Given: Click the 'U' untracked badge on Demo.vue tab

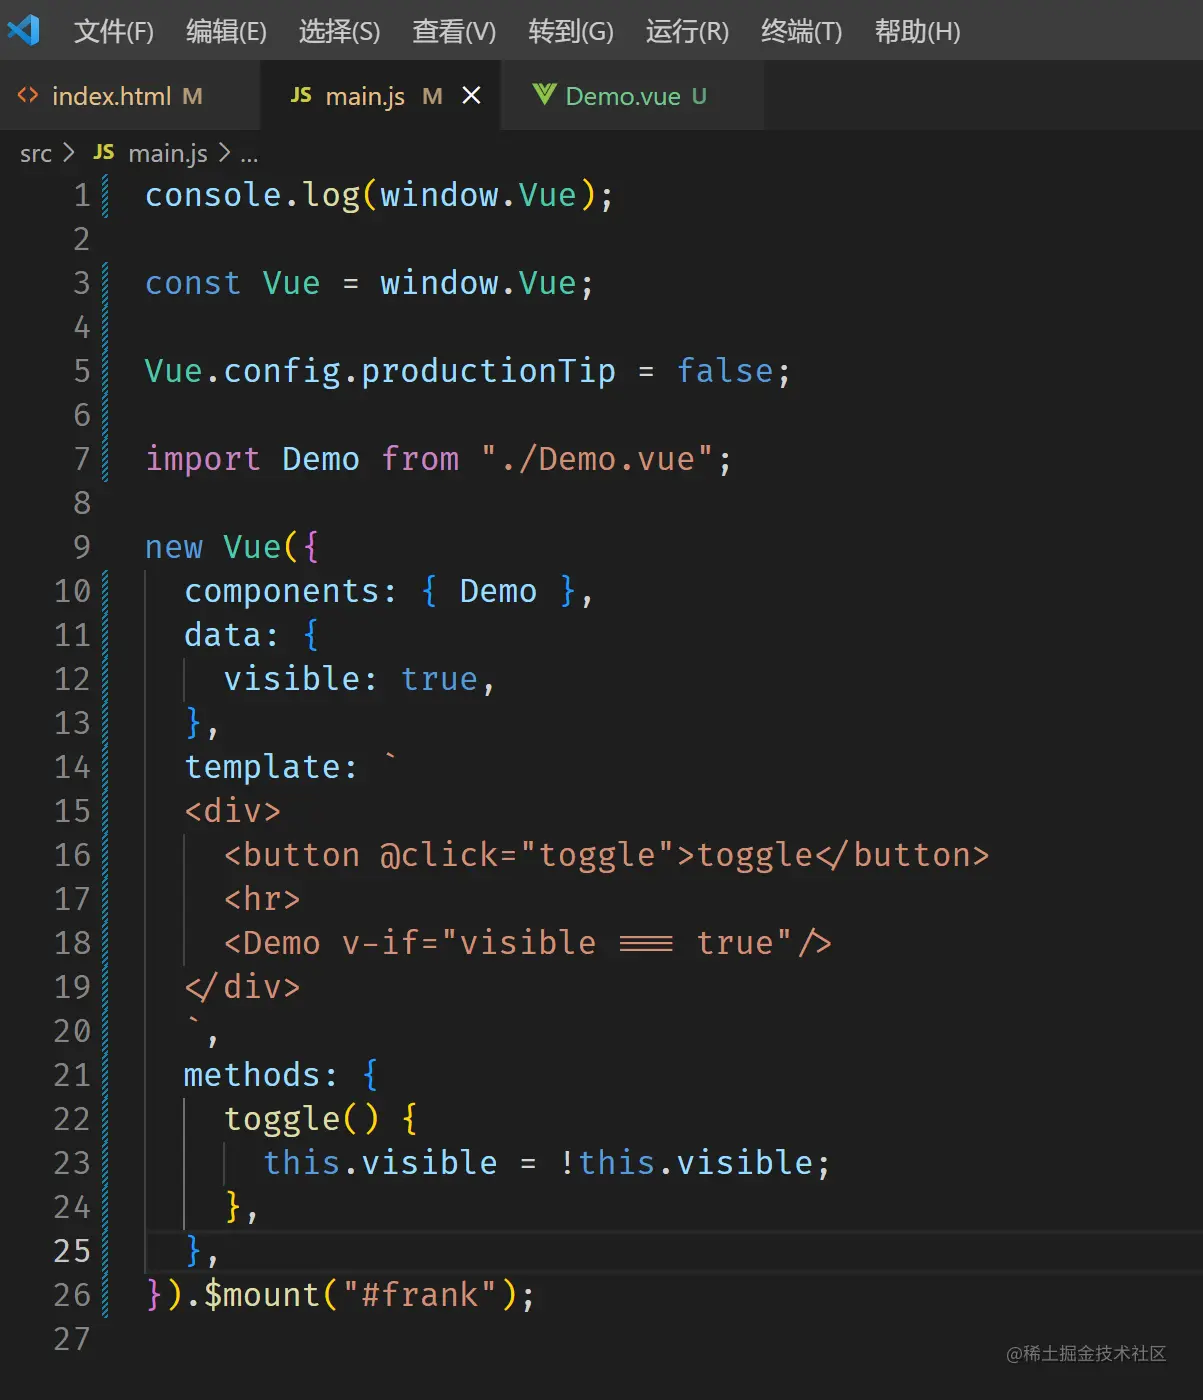Looking at the screenshot, I should click(699, 96).
